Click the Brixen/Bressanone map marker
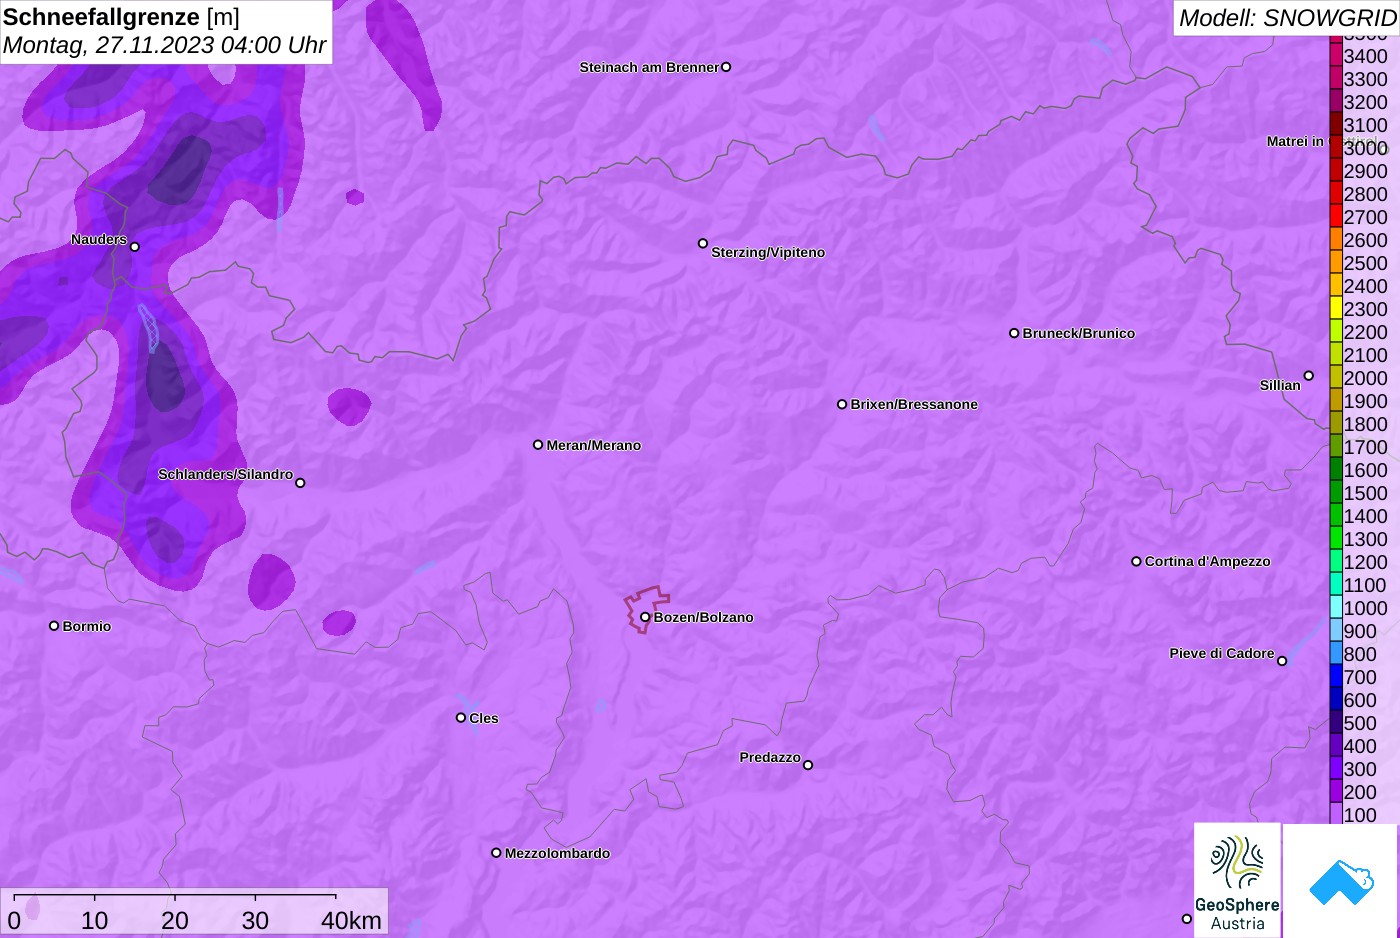The image size is (1400, 938). point(842,404)
